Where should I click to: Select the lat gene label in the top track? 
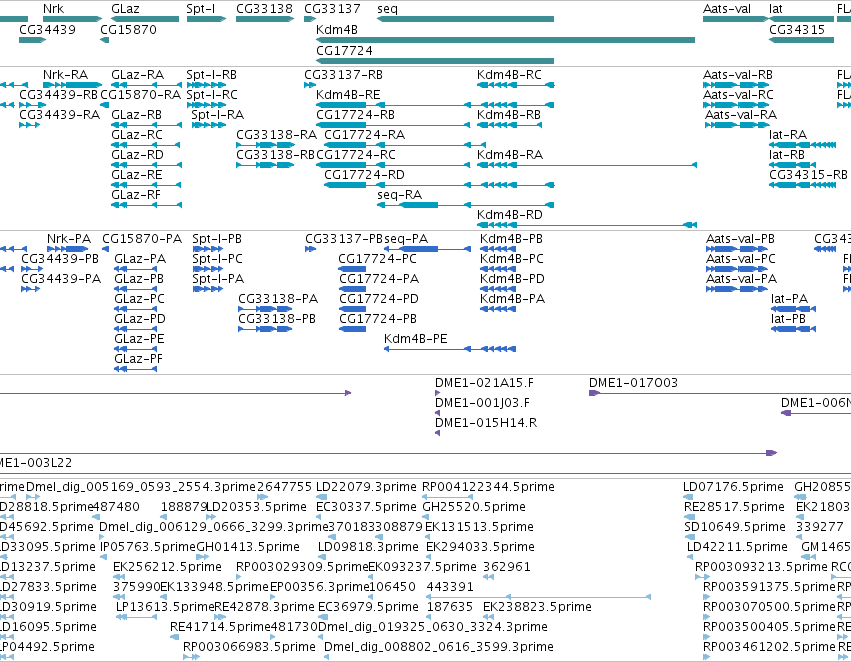776,9
